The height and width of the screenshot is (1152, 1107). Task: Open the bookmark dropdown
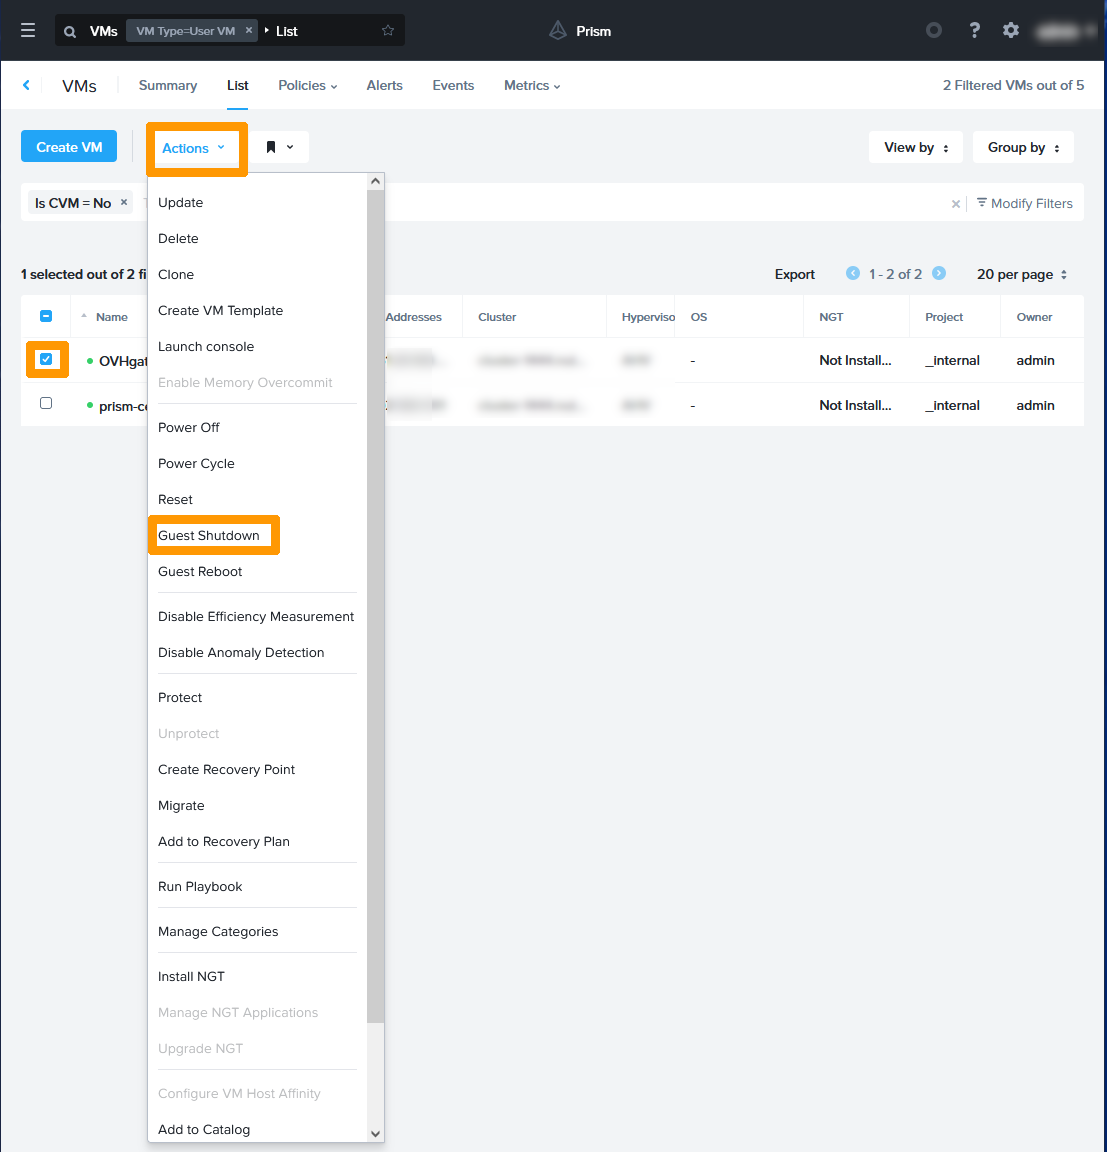(x=279, y=147)
